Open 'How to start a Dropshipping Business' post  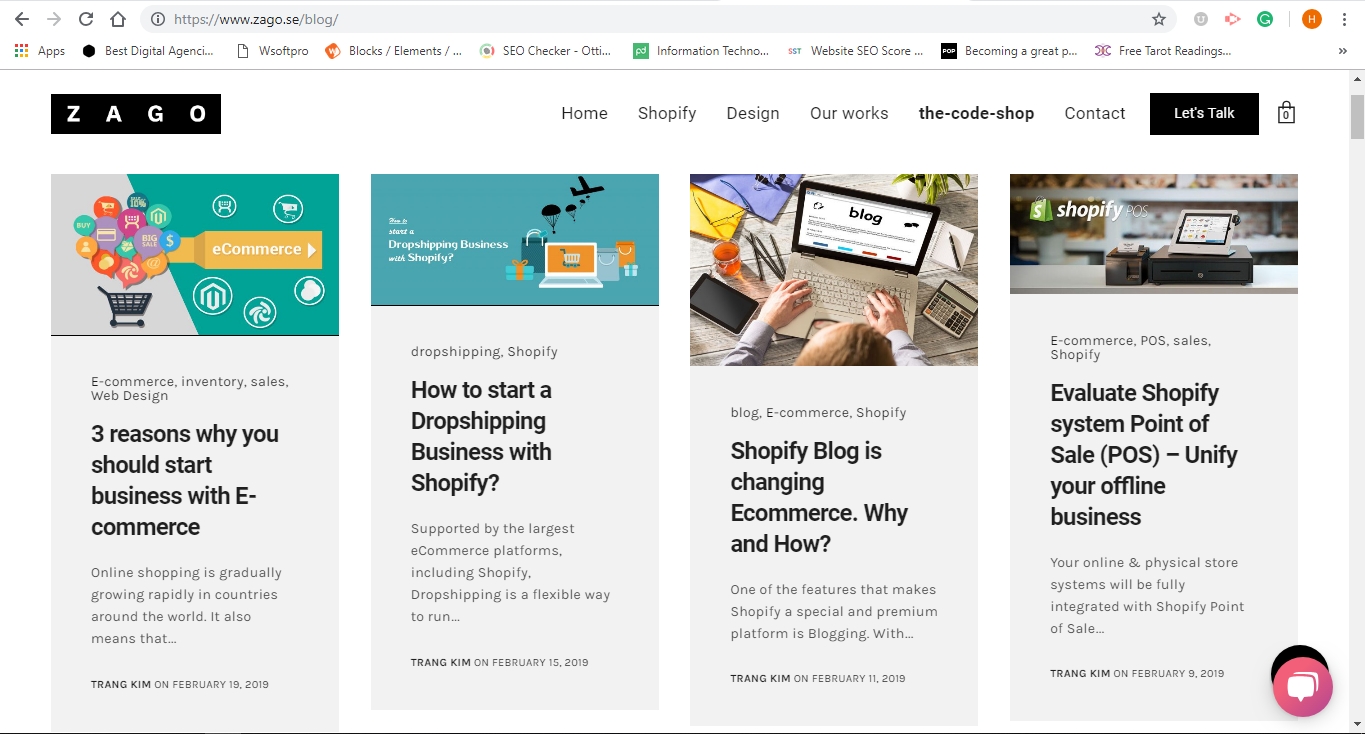pyautogui.click(x=481, y=436)
